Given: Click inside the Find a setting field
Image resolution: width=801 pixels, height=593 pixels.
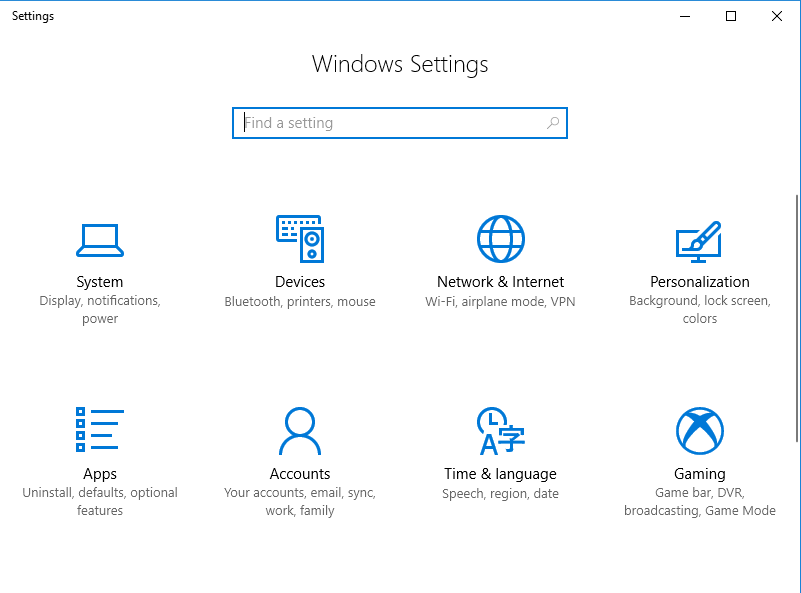Looking at the screenshot, I should coord(399,123).
